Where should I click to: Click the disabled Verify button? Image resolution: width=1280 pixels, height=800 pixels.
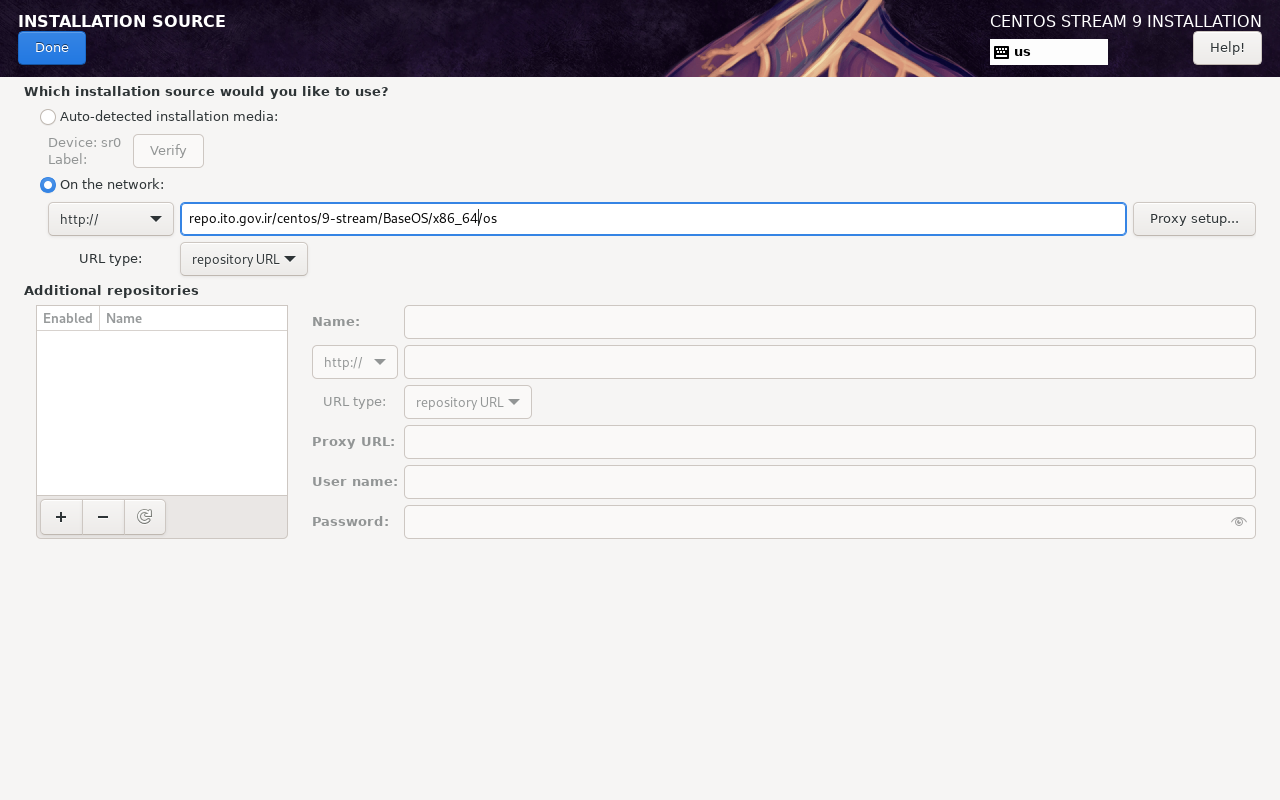point(168,151)
